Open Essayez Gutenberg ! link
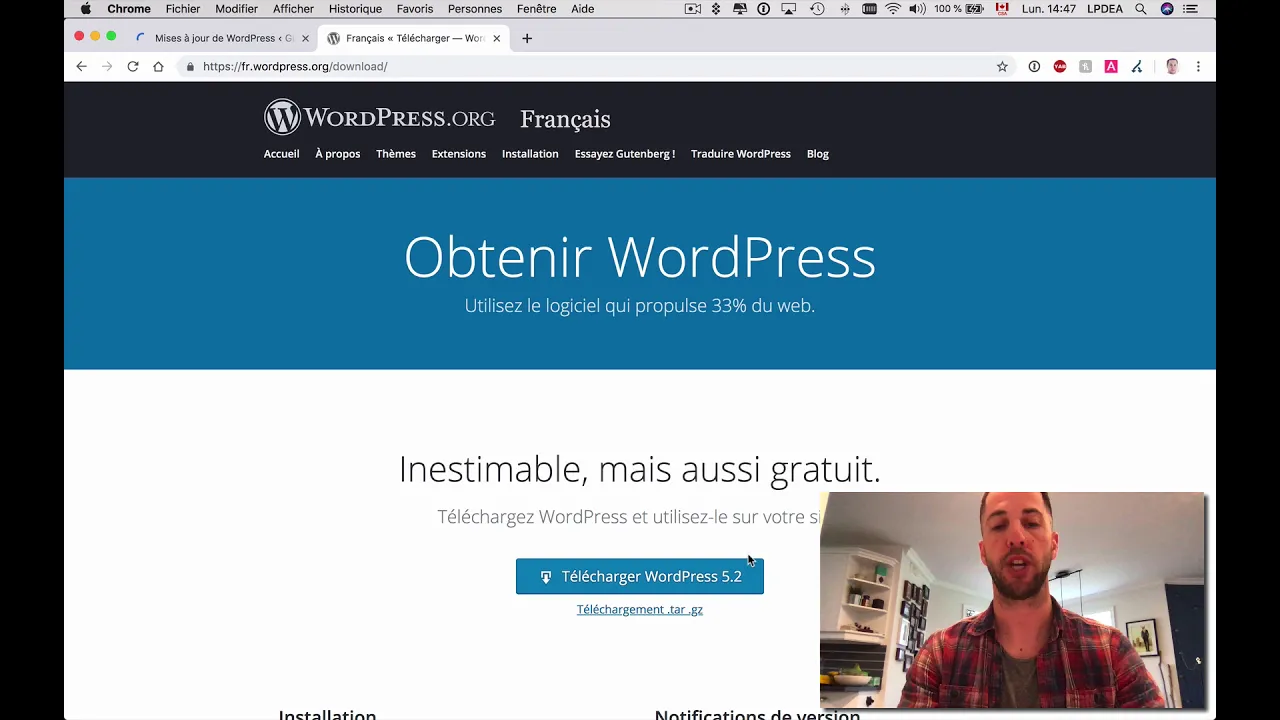Screen dimensions: 1280x720 tap(625, 154)
